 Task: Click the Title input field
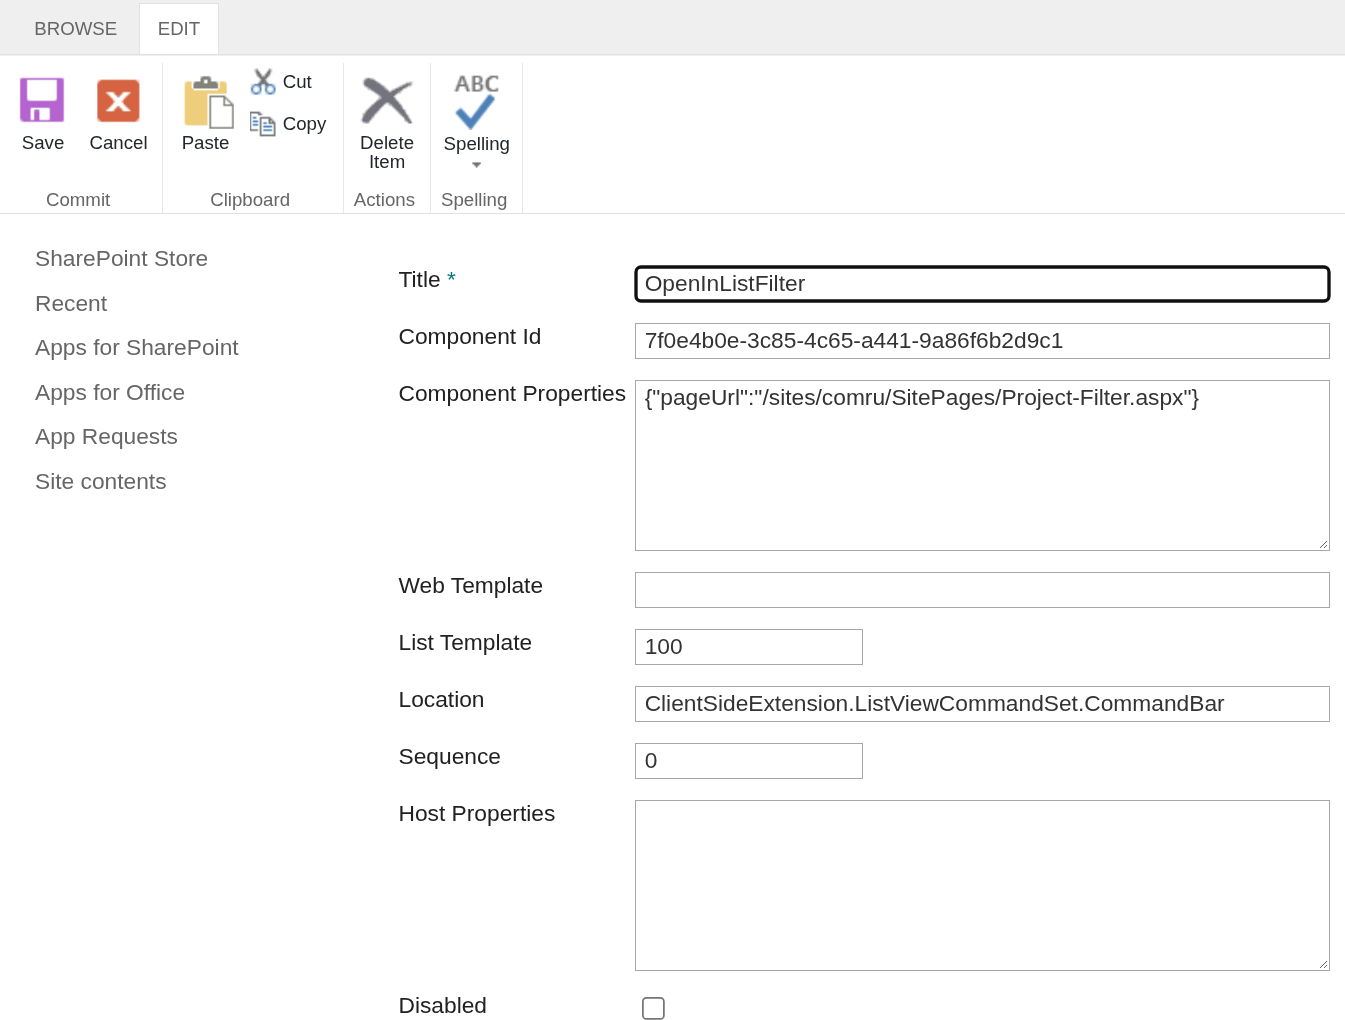click(x=982, y=284)
